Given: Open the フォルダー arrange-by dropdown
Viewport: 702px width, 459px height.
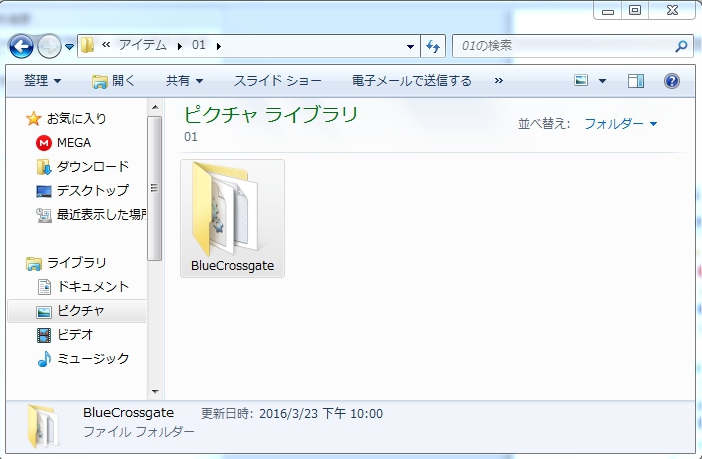Looking at the screenshot, I should click(621, 124).
